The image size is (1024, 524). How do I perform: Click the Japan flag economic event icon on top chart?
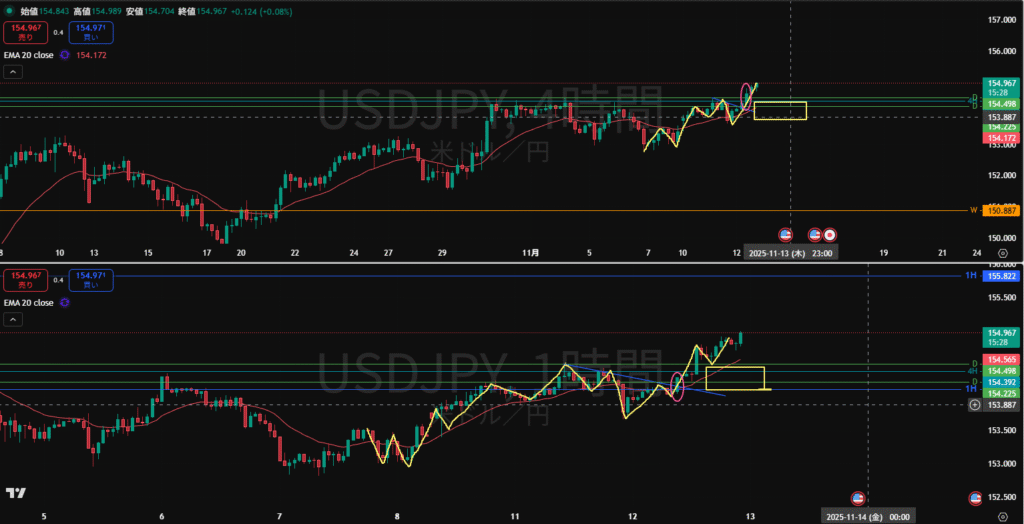[830, 234]
